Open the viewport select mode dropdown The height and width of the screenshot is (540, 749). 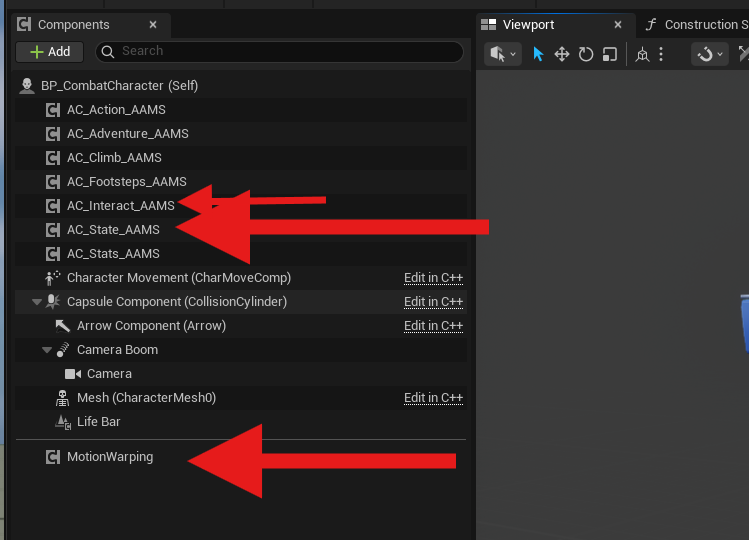tap(502, 54)
